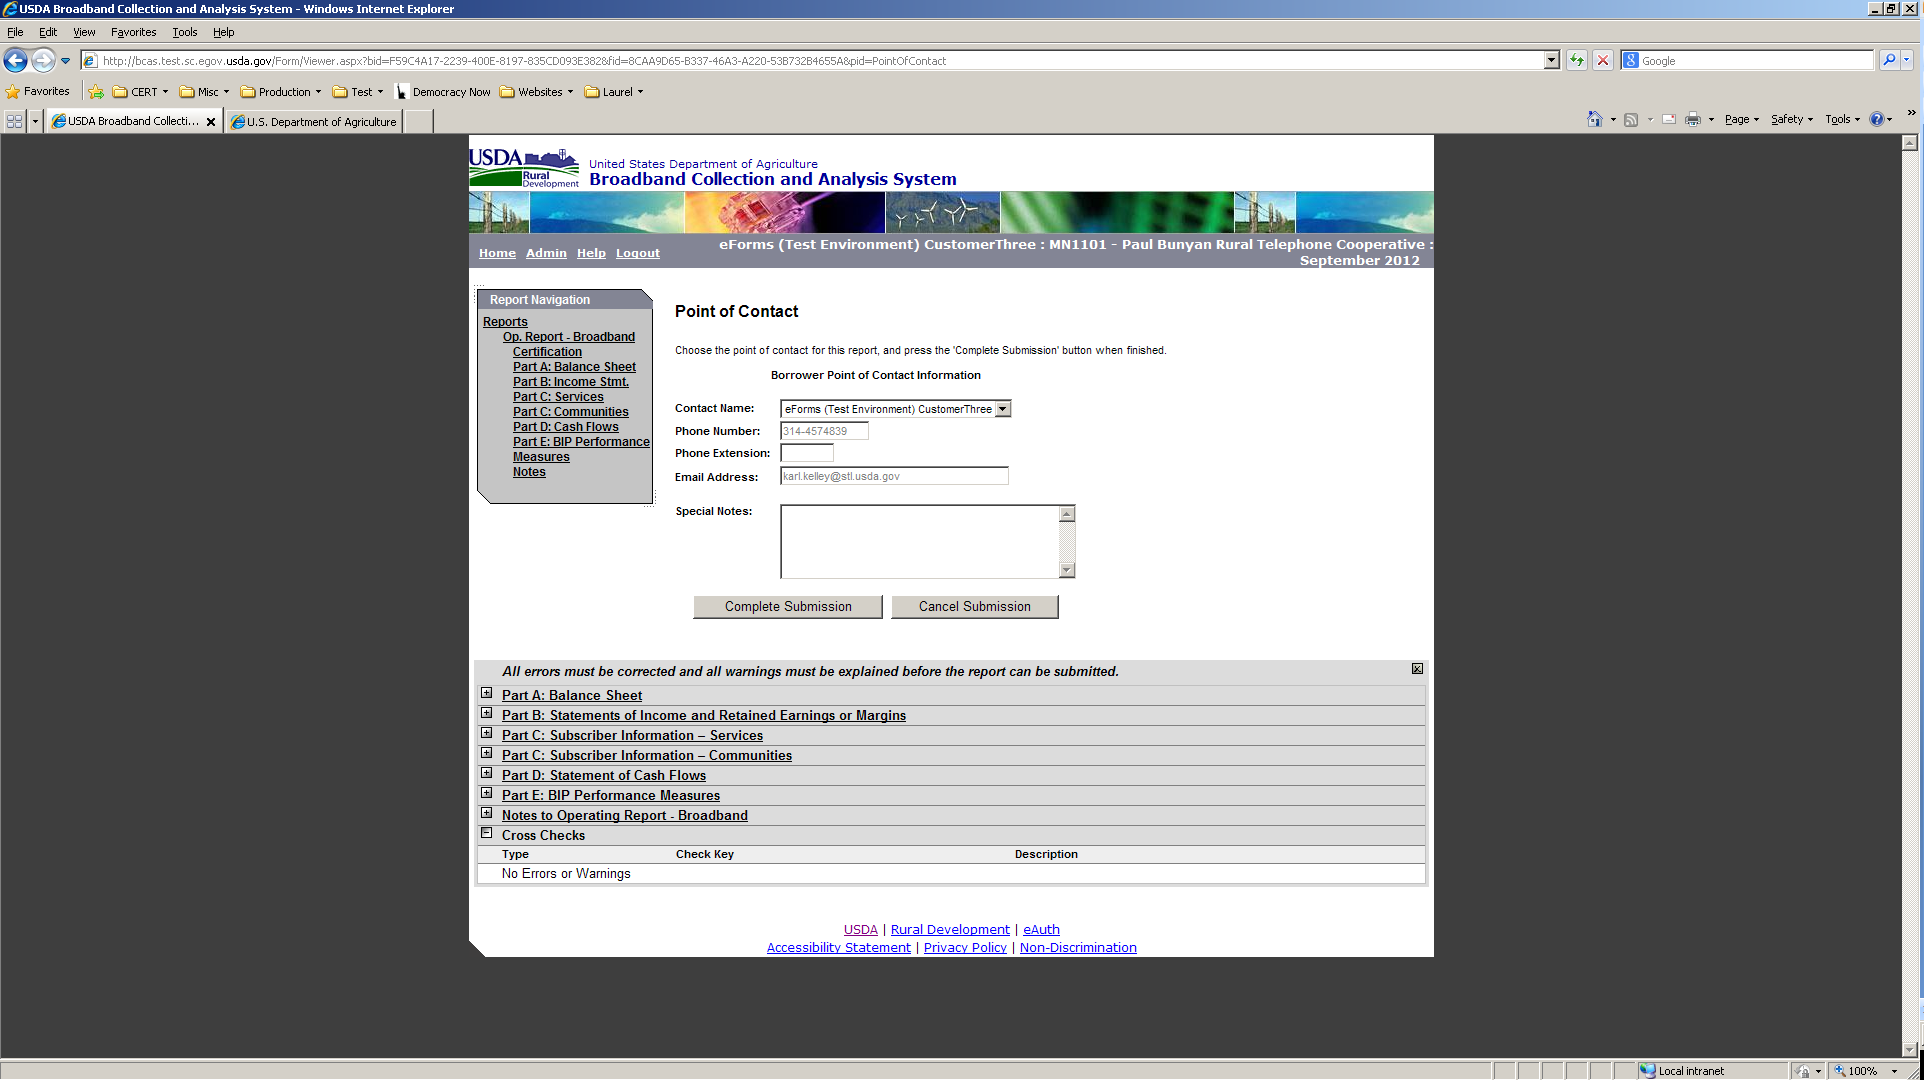Click the Print icon in command bar
The image size is (1924, 1080).
click(1692, 120)
